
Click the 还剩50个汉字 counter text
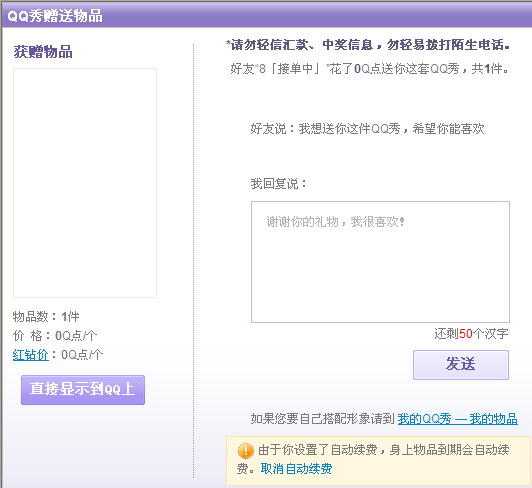pyautogui.click(x=471, y=334)
